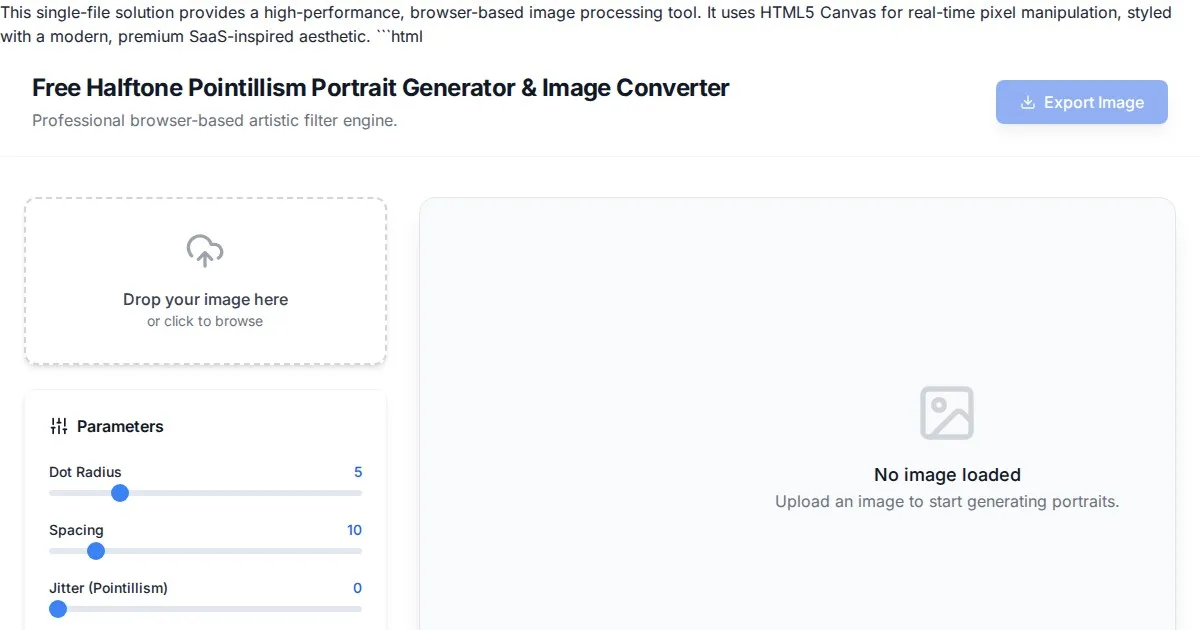The image size is (1200, 630).
Task: Click the Jitter (Pointillism) label
Action: (x=108, y=588)
